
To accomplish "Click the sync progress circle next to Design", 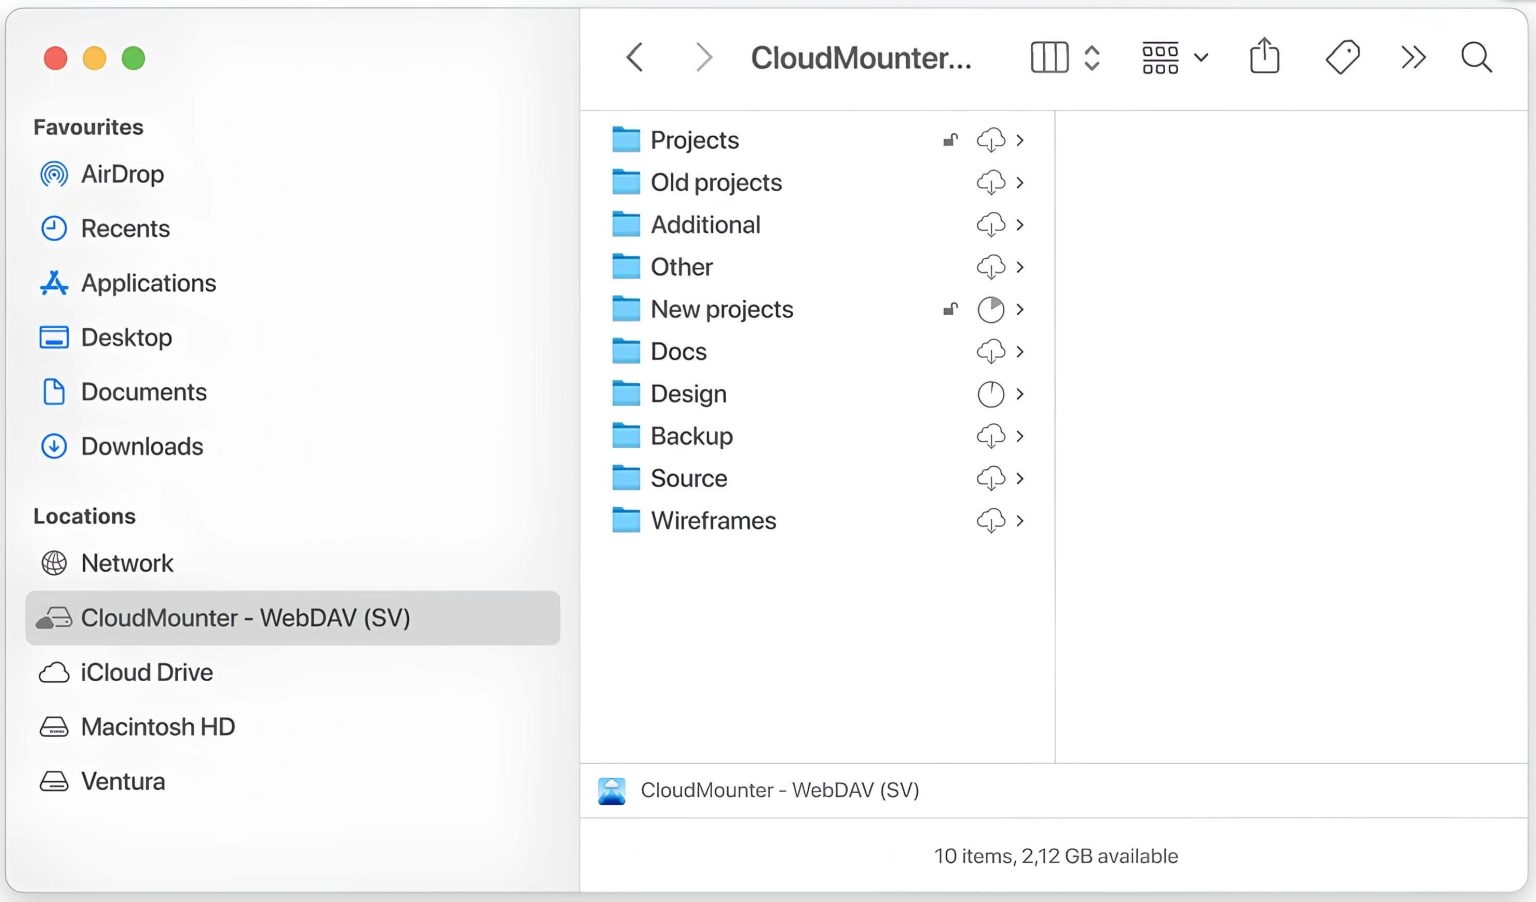I will coord(991,394).
